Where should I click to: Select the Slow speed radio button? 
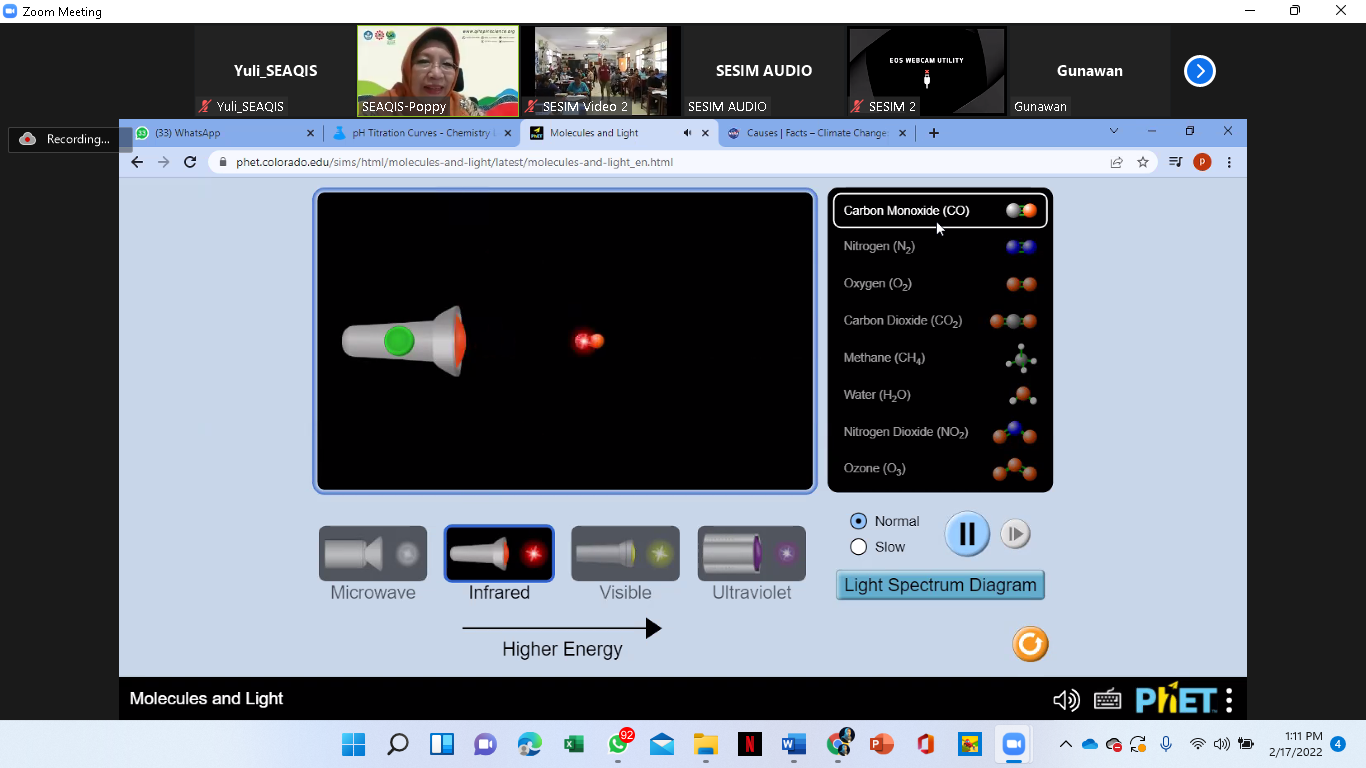pos(858,547)
